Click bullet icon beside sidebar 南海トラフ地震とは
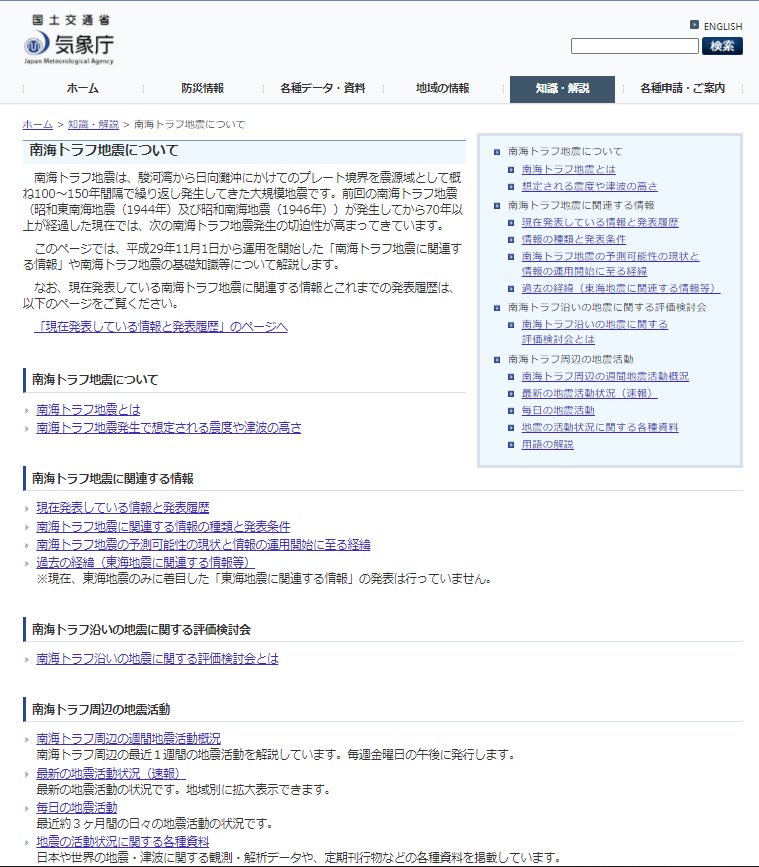This screenshot has height=867, width=759. [x=511, y=169]
